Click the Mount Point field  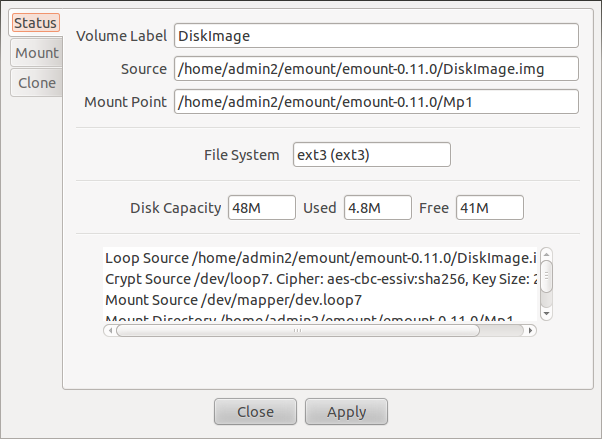point(376,102)
